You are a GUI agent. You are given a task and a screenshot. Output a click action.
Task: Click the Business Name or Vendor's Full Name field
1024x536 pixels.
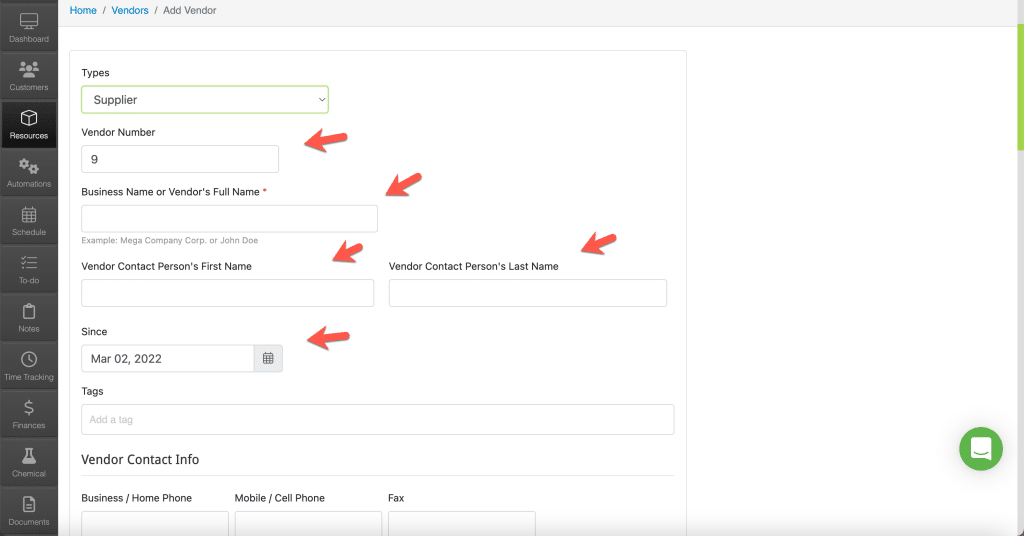pyautogui.click(x=229, y=219)
